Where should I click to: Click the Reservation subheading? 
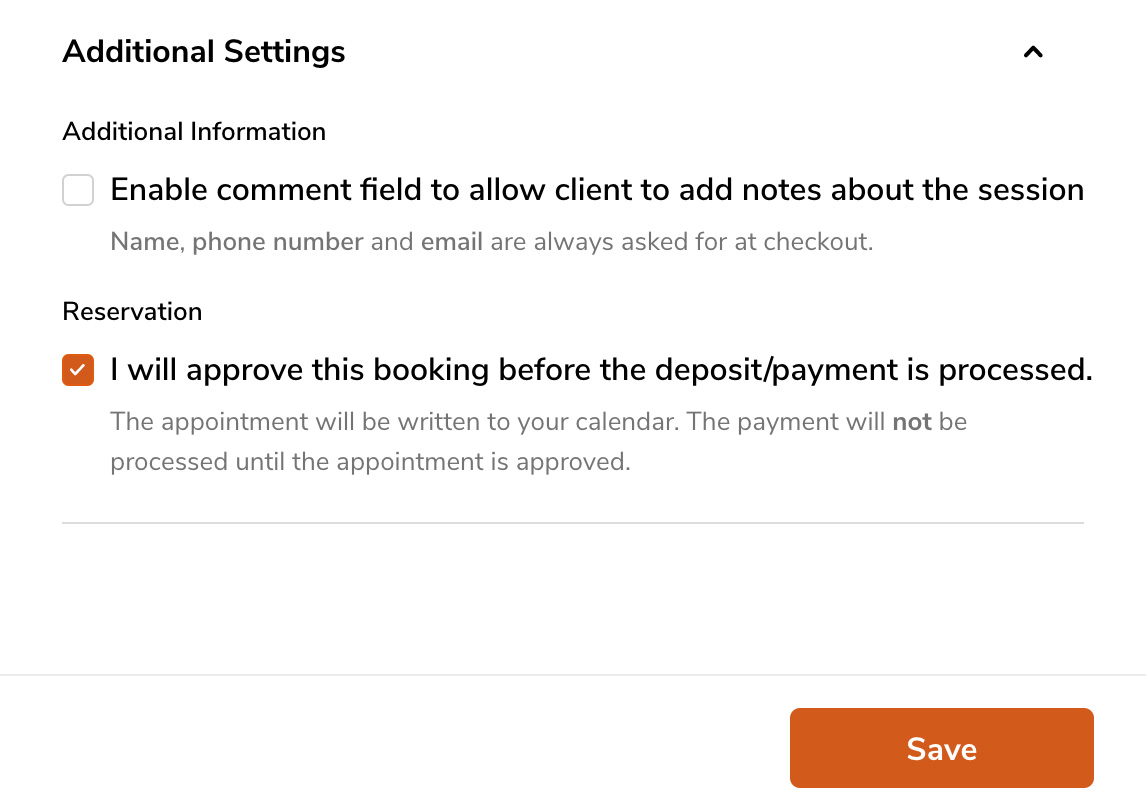click(132, 311)
